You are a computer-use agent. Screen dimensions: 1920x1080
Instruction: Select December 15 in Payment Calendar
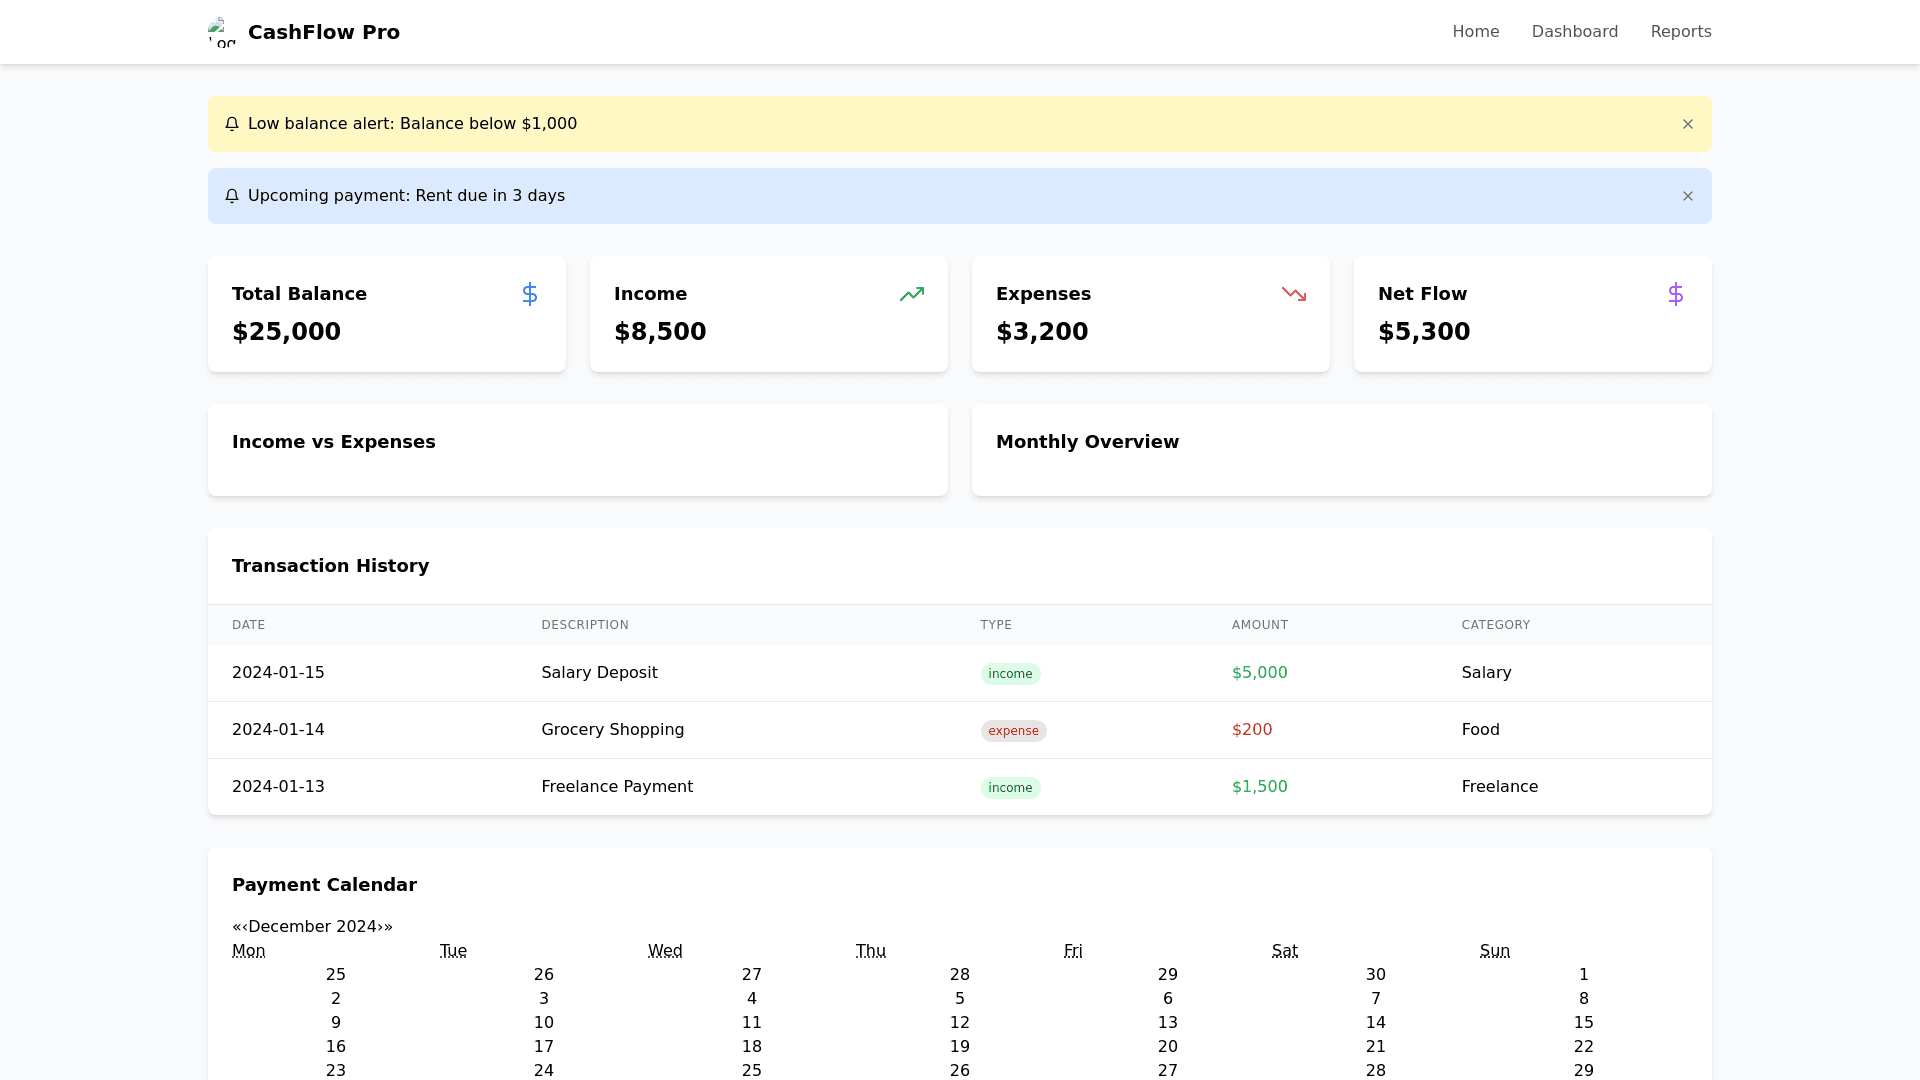pos(1583,1023)
